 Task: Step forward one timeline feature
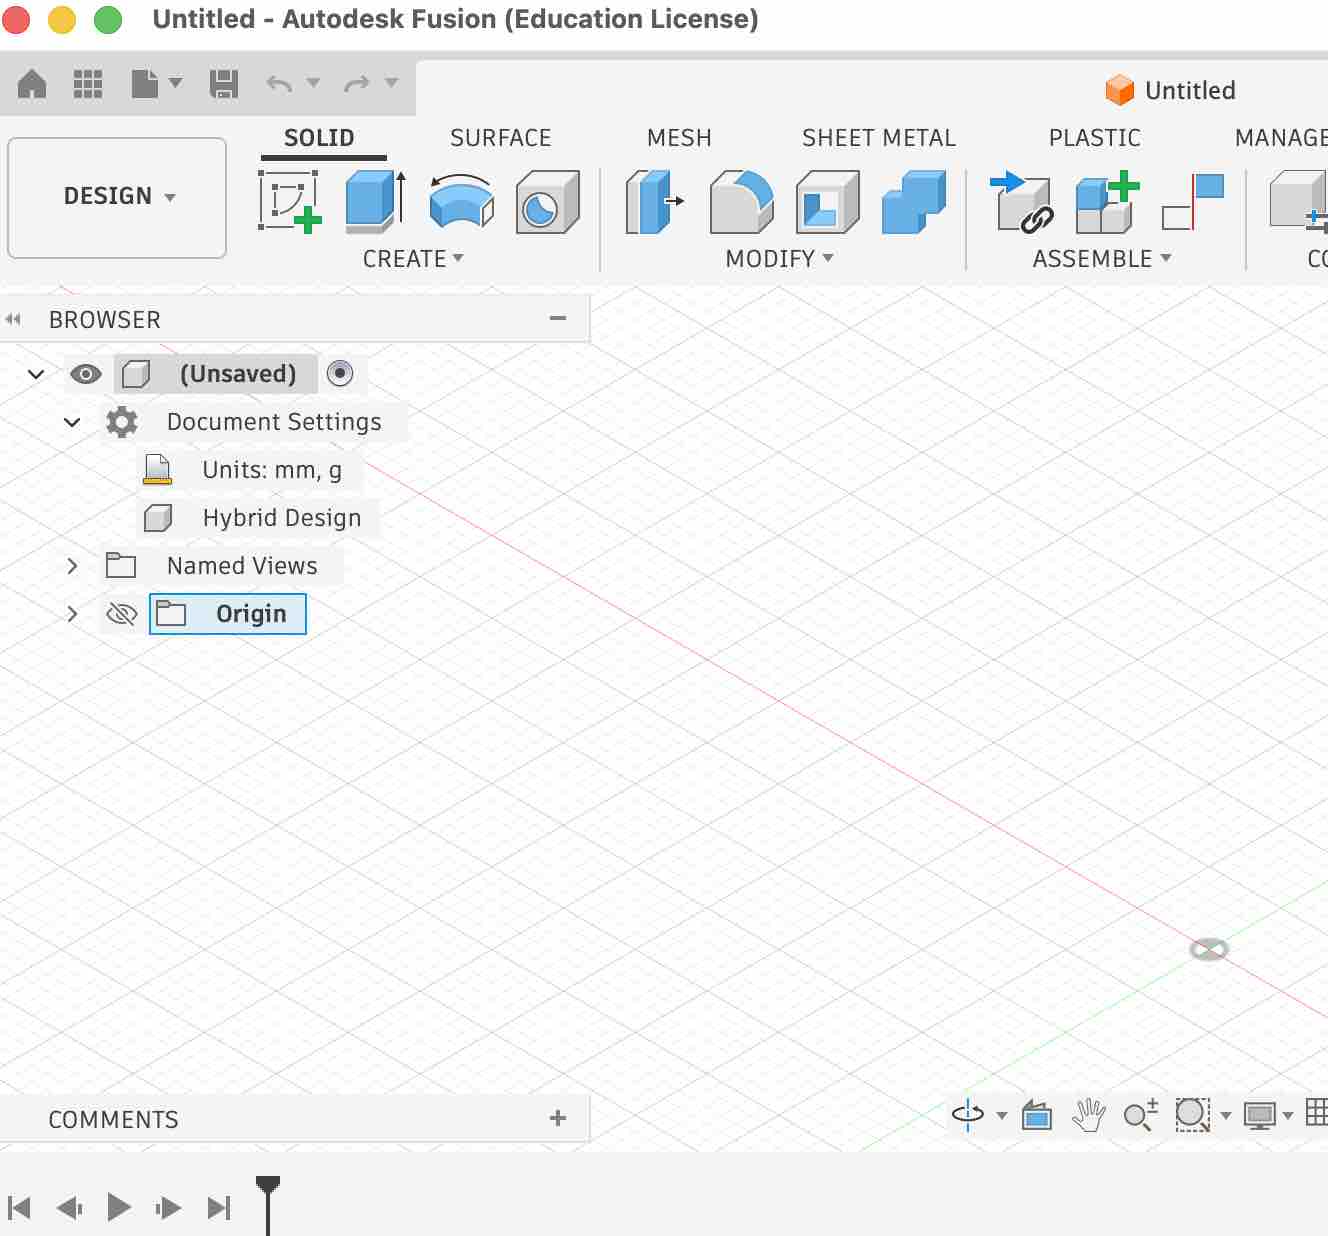(168, 1208)
